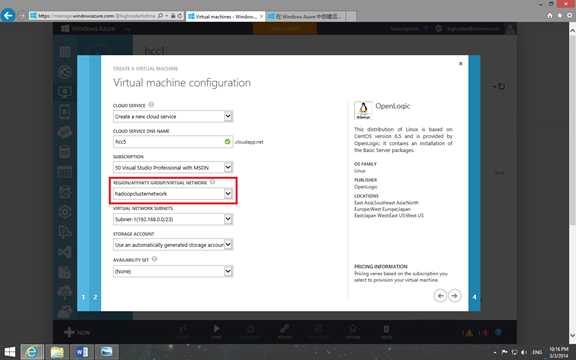
Task: Click the network icon in system tray
Action: pyautogui.click(x=514, y=353)
